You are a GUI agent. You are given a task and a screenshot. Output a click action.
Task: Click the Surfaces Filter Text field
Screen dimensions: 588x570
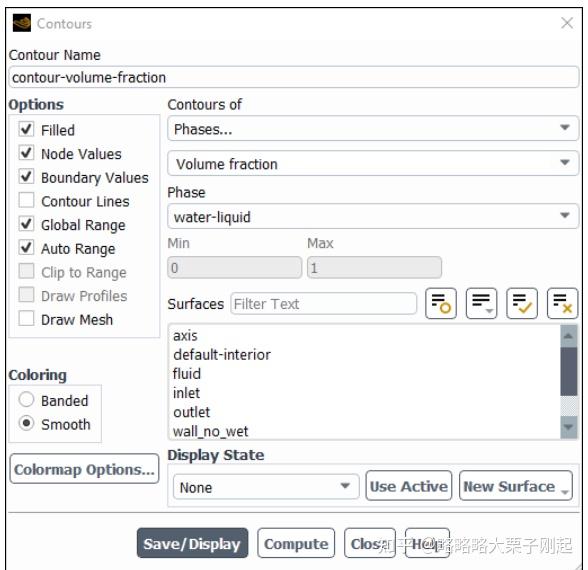click(x=324, y=304)
